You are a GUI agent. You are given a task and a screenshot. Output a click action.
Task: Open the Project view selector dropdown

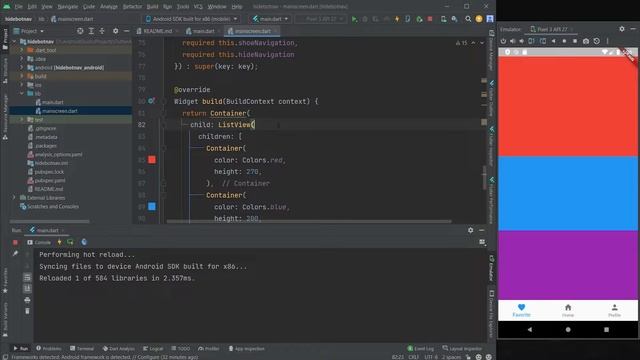tap(29, 31)
